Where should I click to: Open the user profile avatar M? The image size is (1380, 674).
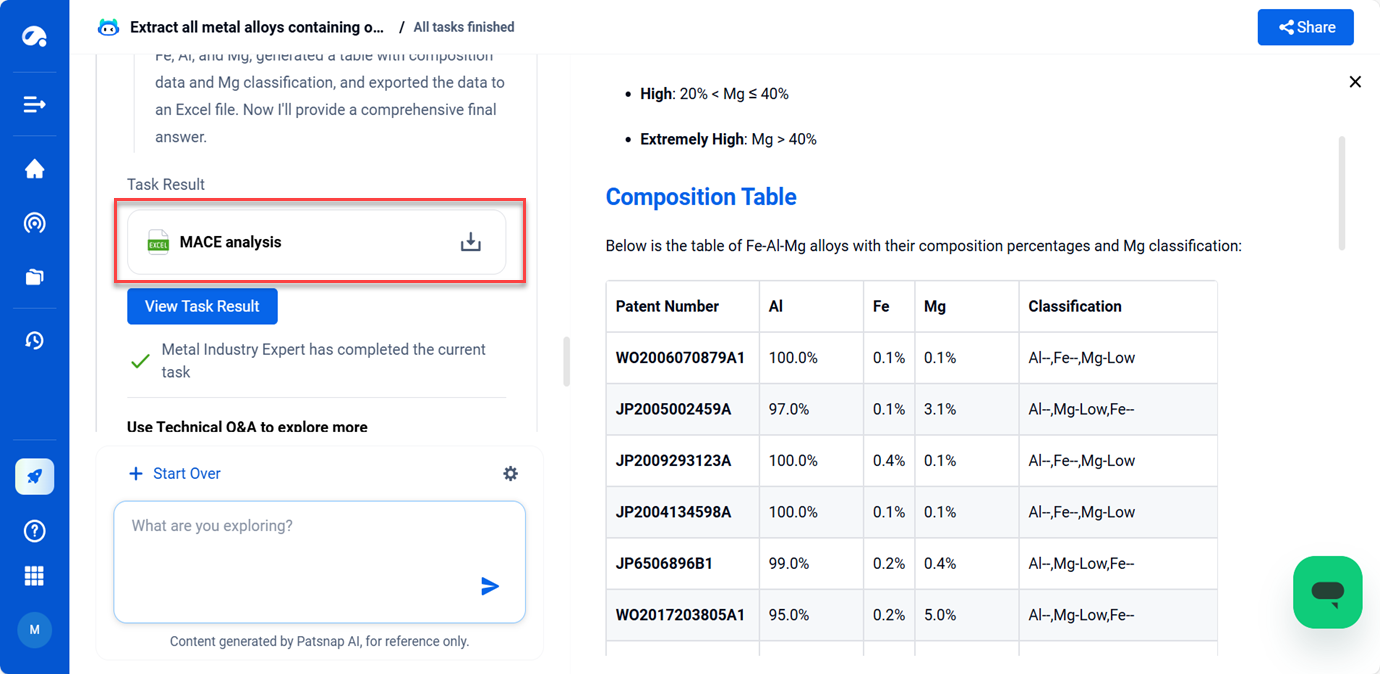(34, 630)
